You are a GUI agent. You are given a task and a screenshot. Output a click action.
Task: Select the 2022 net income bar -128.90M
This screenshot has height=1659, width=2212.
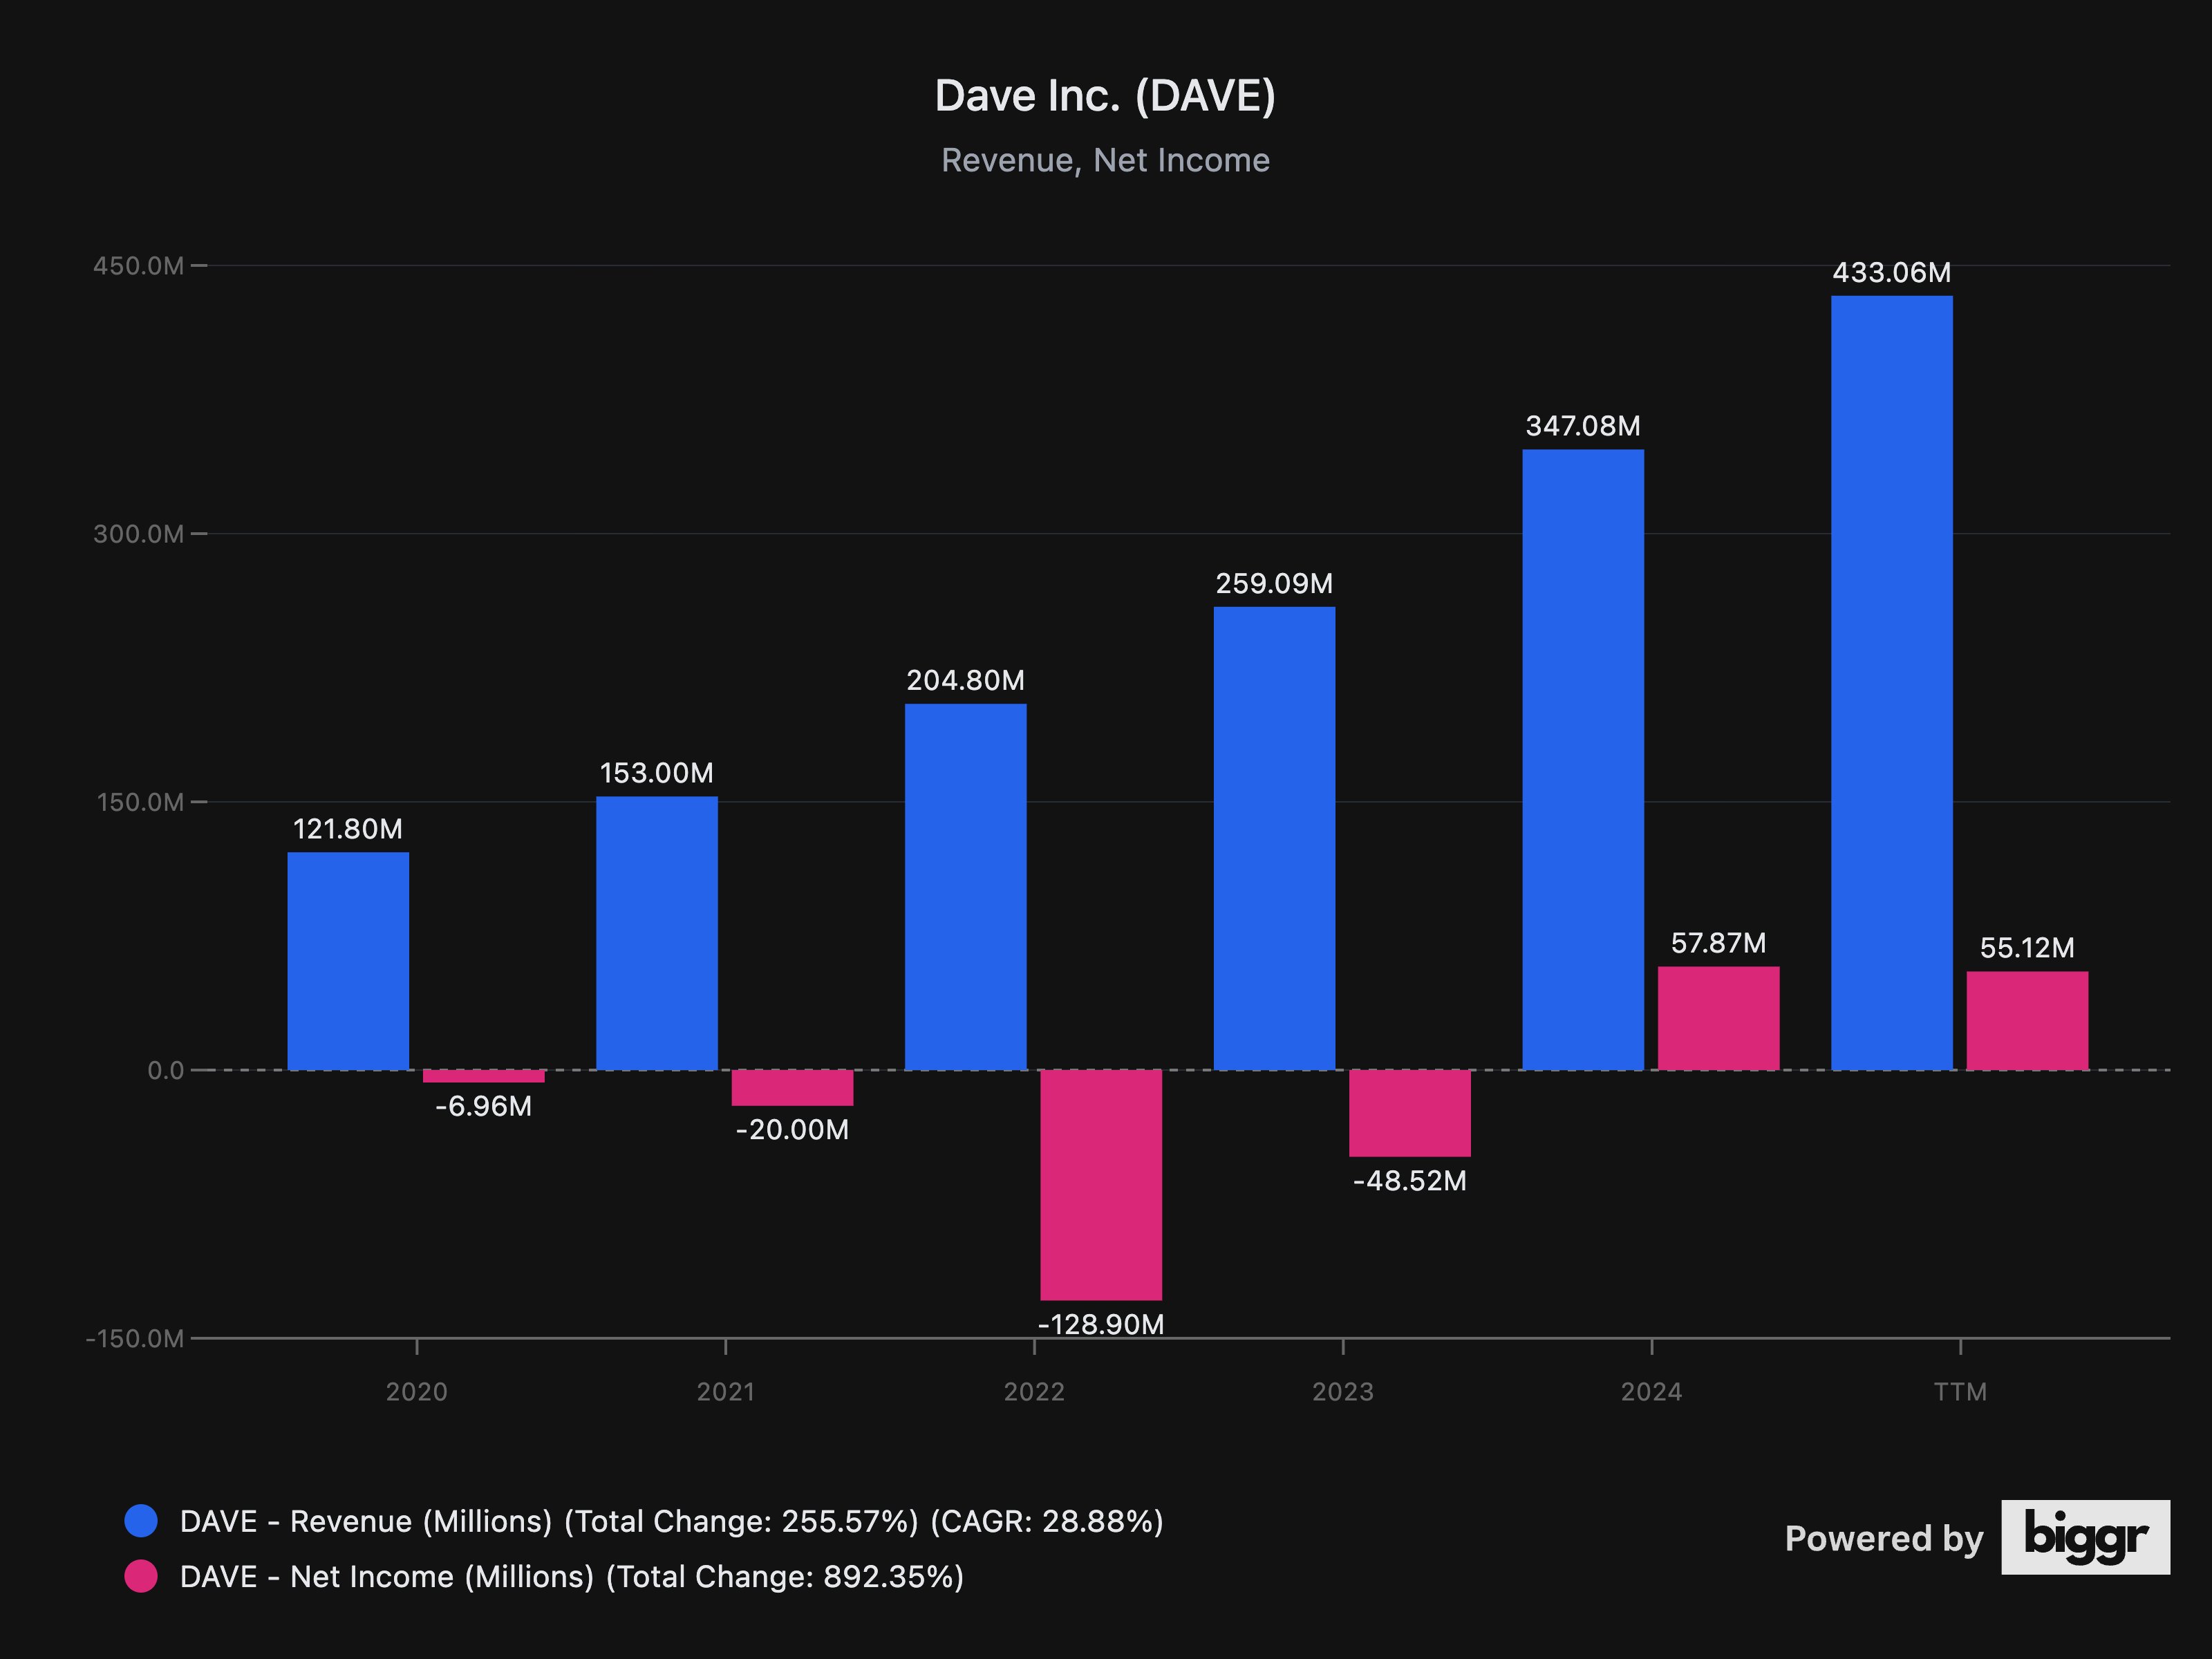(1101, 1184)
